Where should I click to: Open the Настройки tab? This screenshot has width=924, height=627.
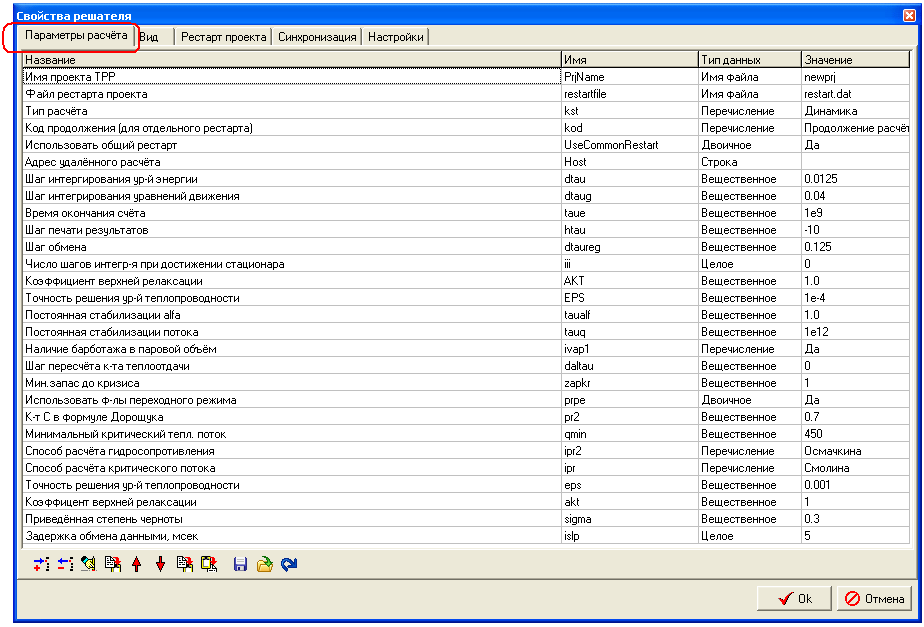(396, 37)
